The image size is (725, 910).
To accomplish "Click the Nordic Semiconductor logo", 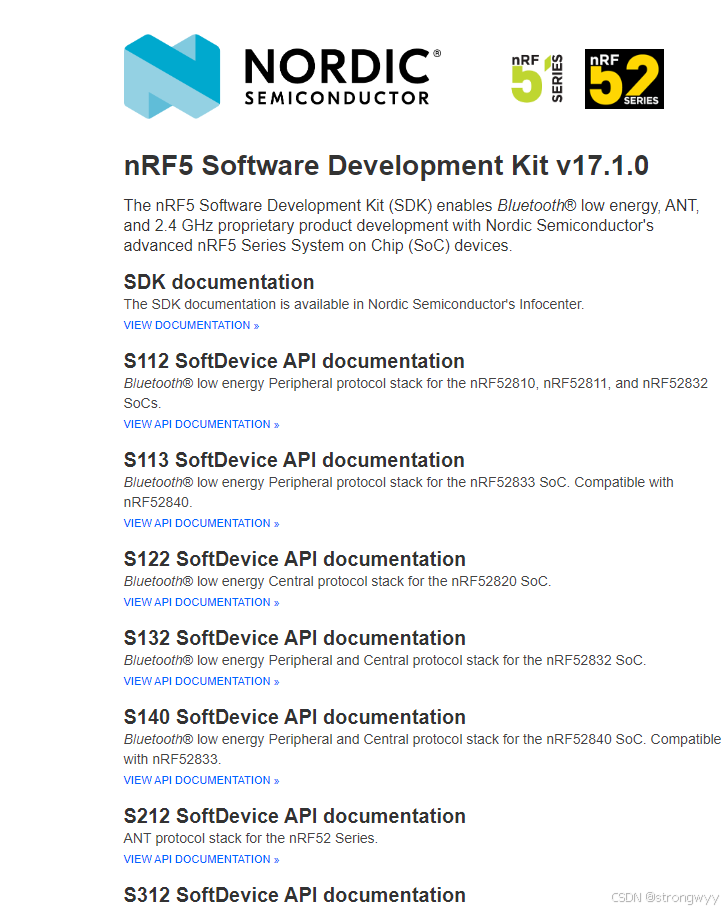I will tap(283, 77).
